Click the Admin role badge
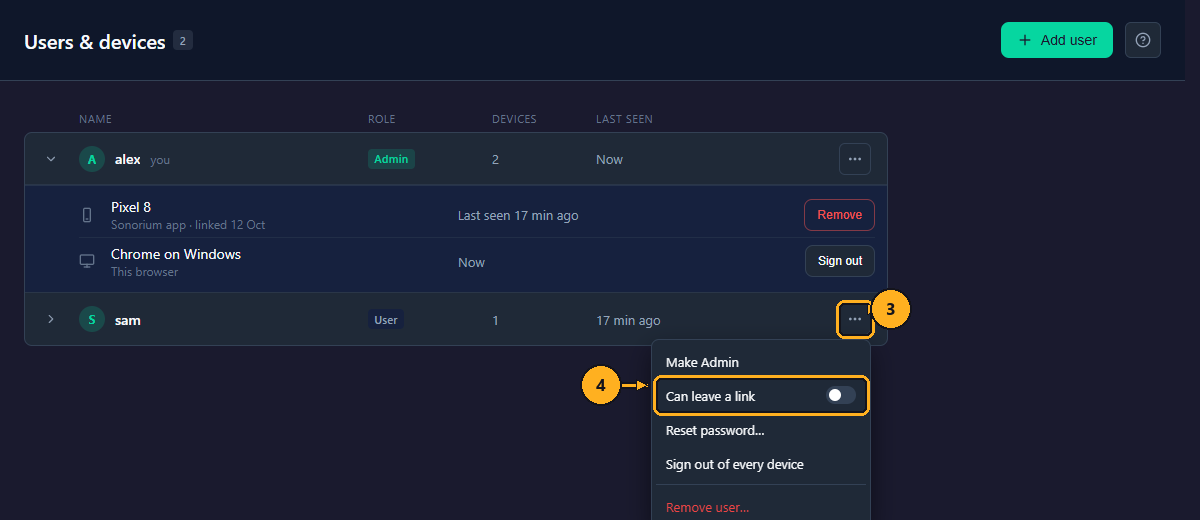 pos(391,159)
